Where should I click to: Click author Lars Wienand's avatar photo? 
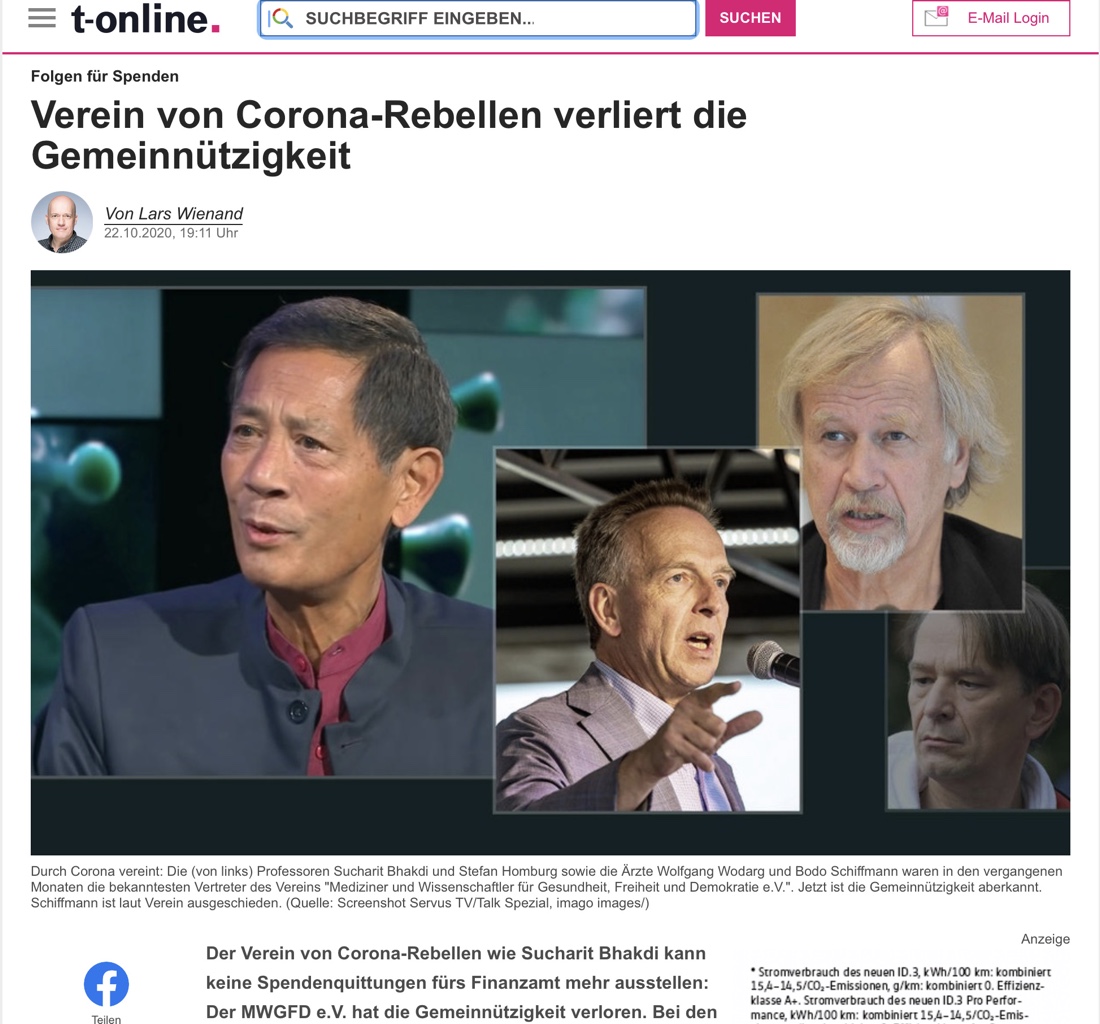tap(62, 222)
